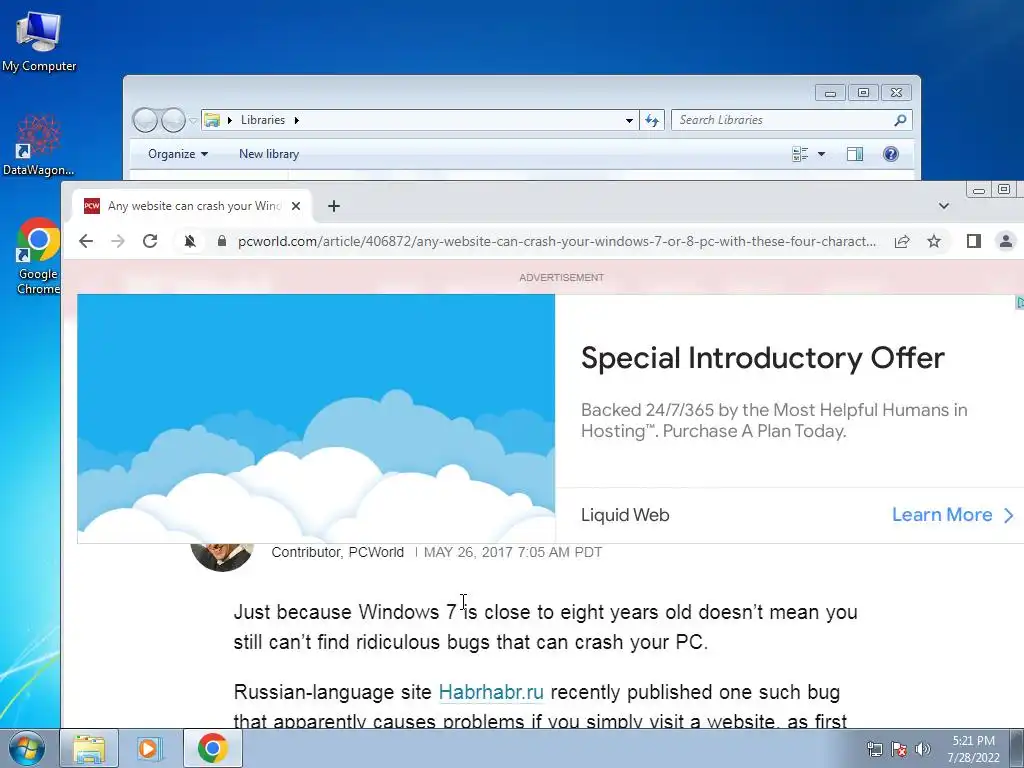1024x768 pixels.
Task: Click the 'Contributor, PCWorld' byline text
Action: (x=338, y=552)
